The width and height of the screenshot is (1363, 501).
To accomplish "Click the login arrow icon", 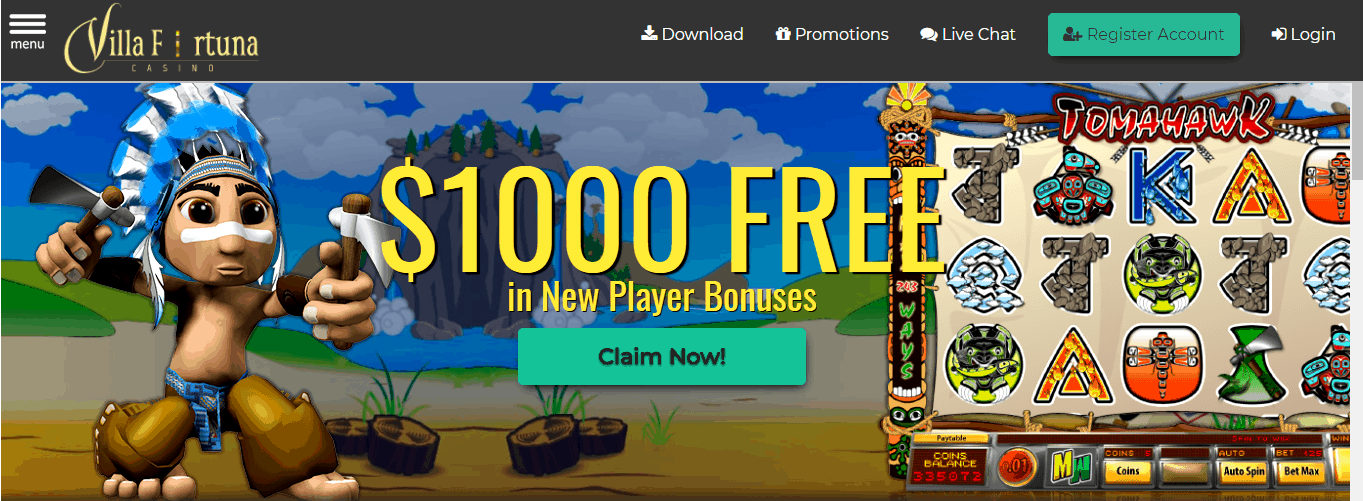I will 1278,34.
